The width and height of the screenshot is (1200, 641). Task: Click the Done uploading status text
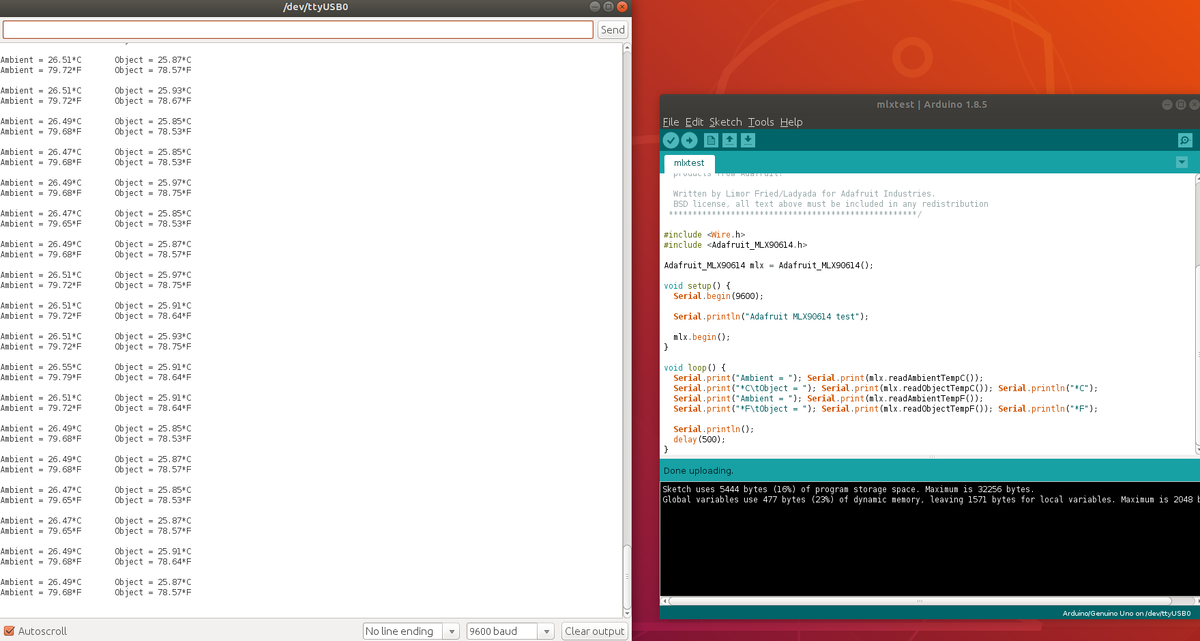point(698,470)
